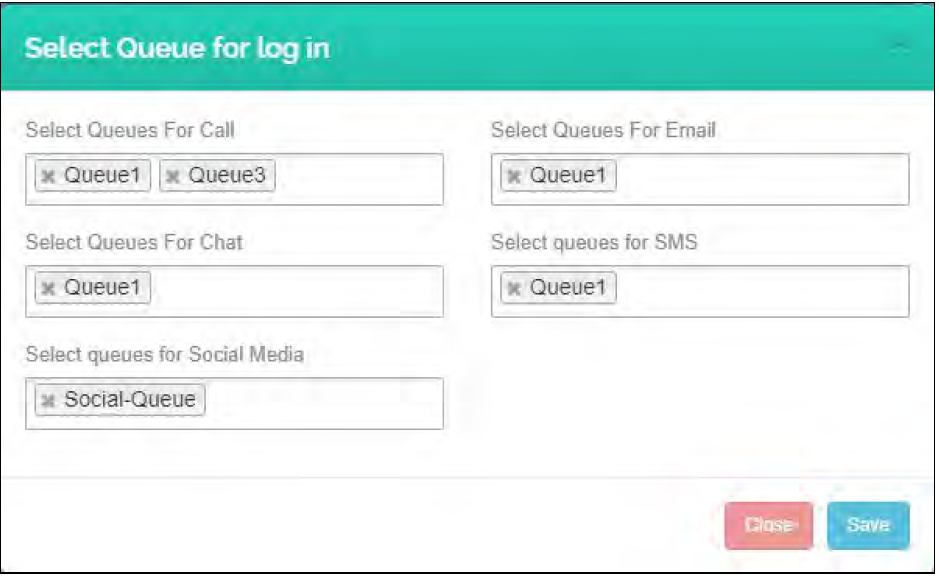Remove Queue1 tag from Chat queues
The image size is (939, 577).
47,289
